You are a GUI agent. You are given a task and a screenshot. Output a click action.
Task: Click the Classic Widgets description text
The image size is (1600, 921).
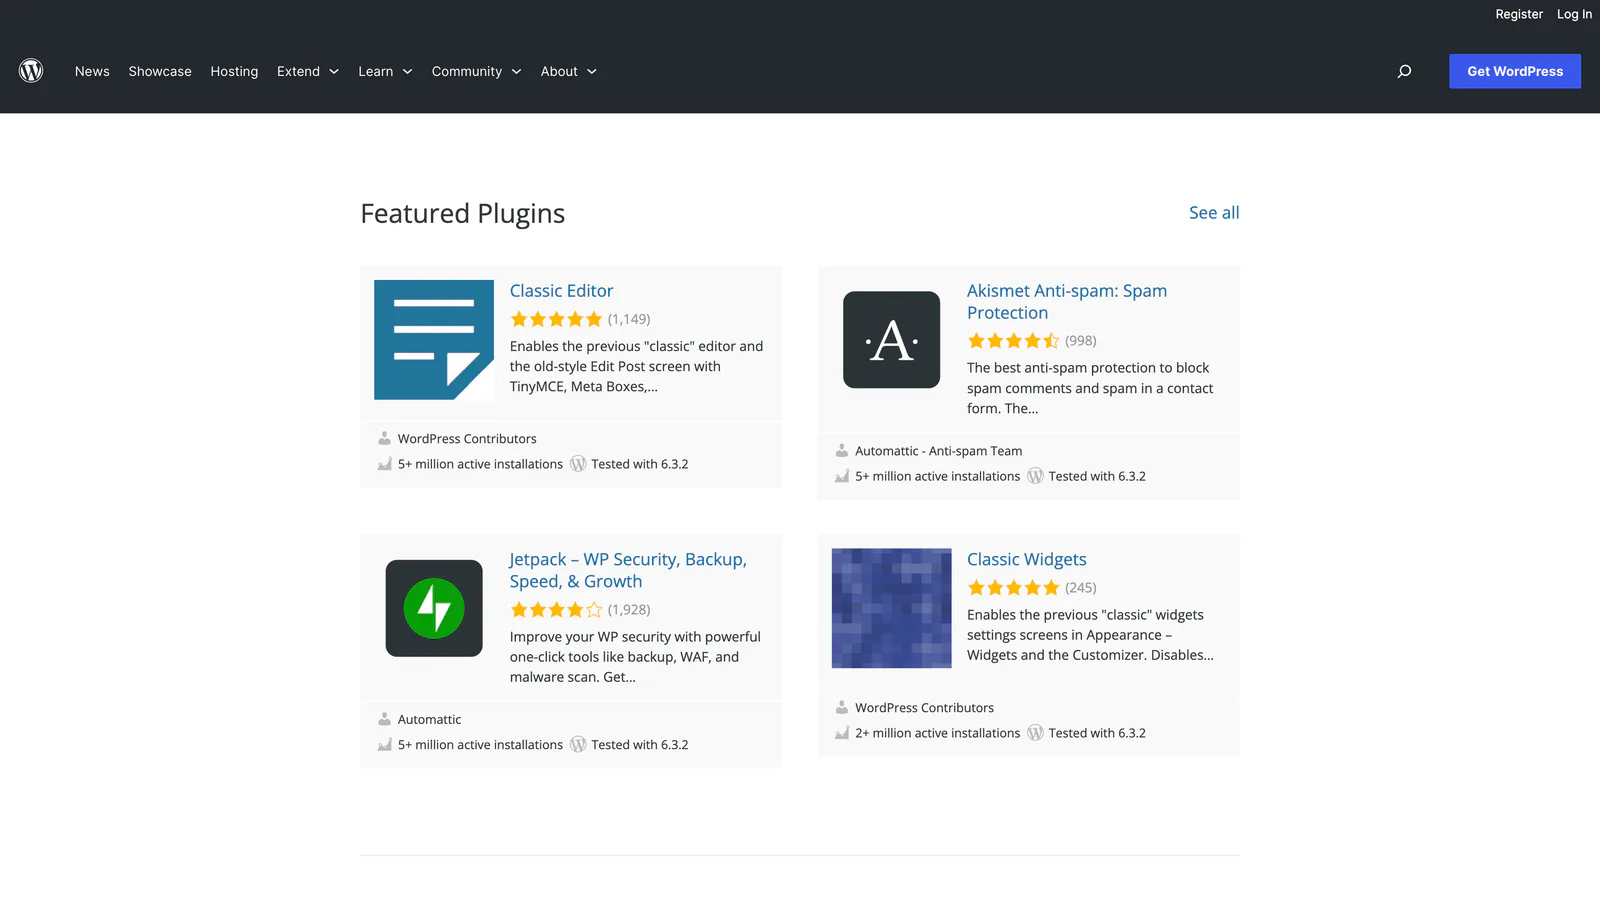(1090, 635)
